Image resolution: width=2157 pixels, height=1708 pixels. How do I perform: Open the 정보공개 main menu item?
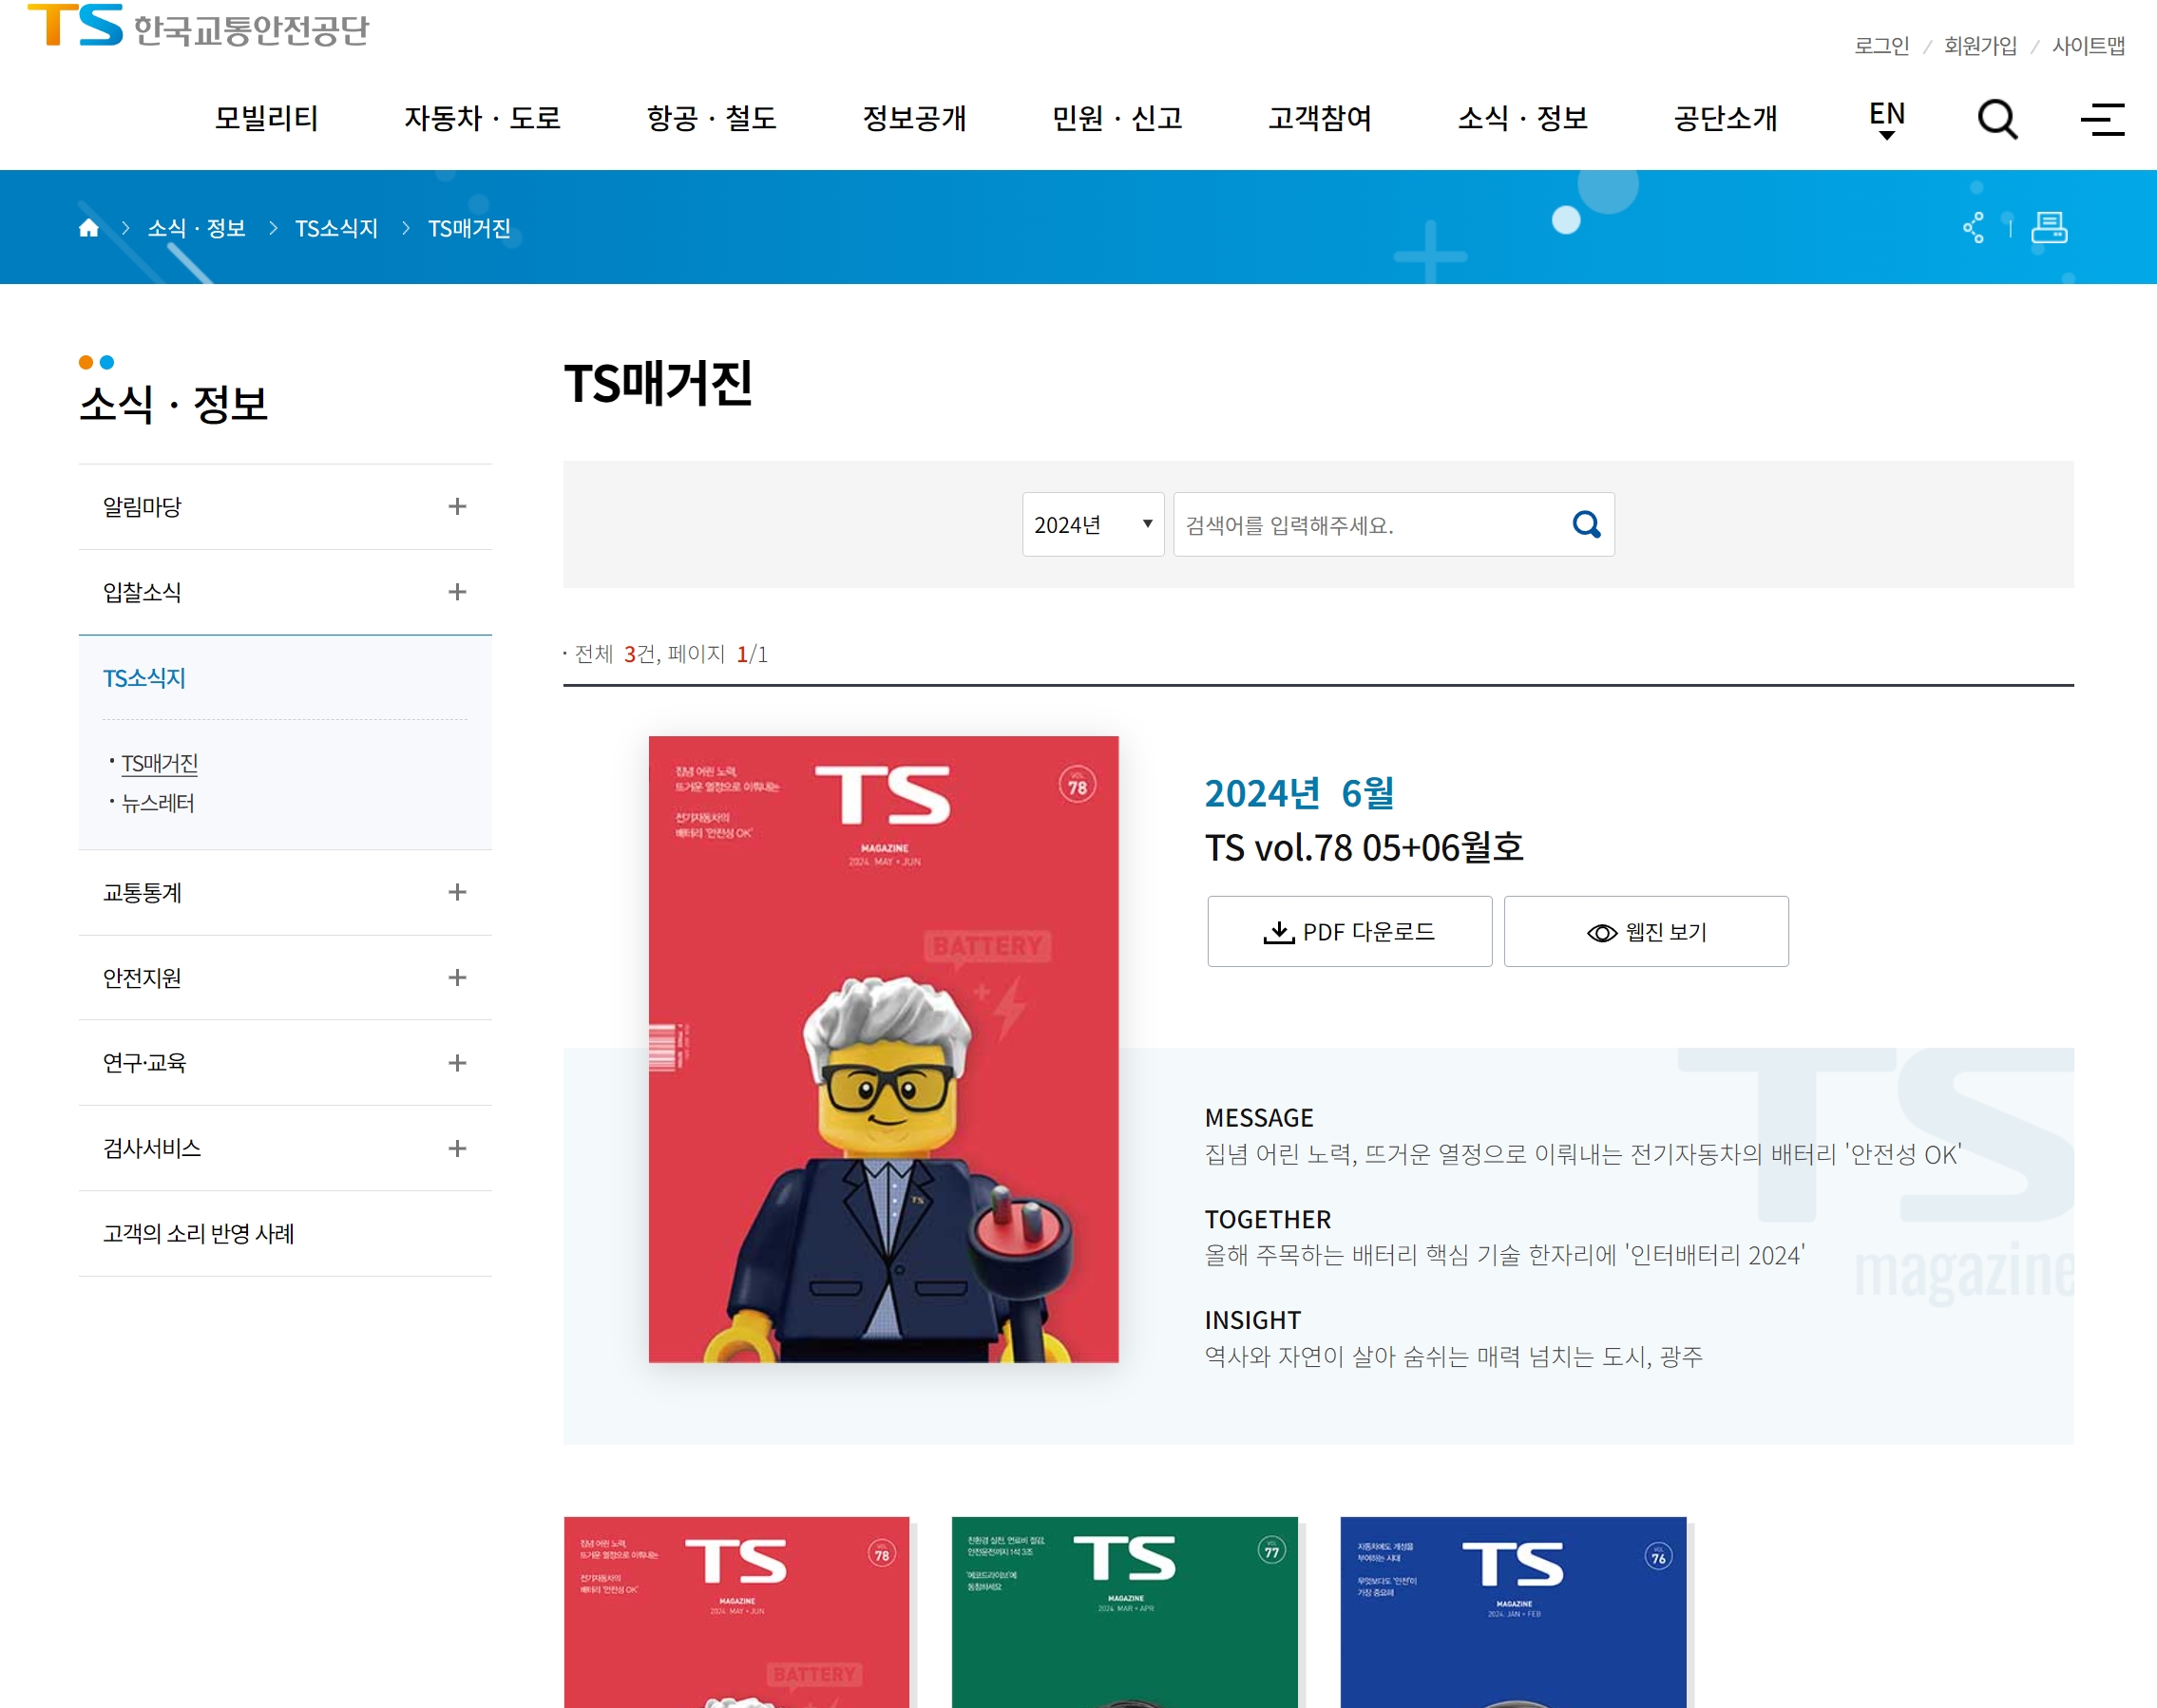click(914, 118)
